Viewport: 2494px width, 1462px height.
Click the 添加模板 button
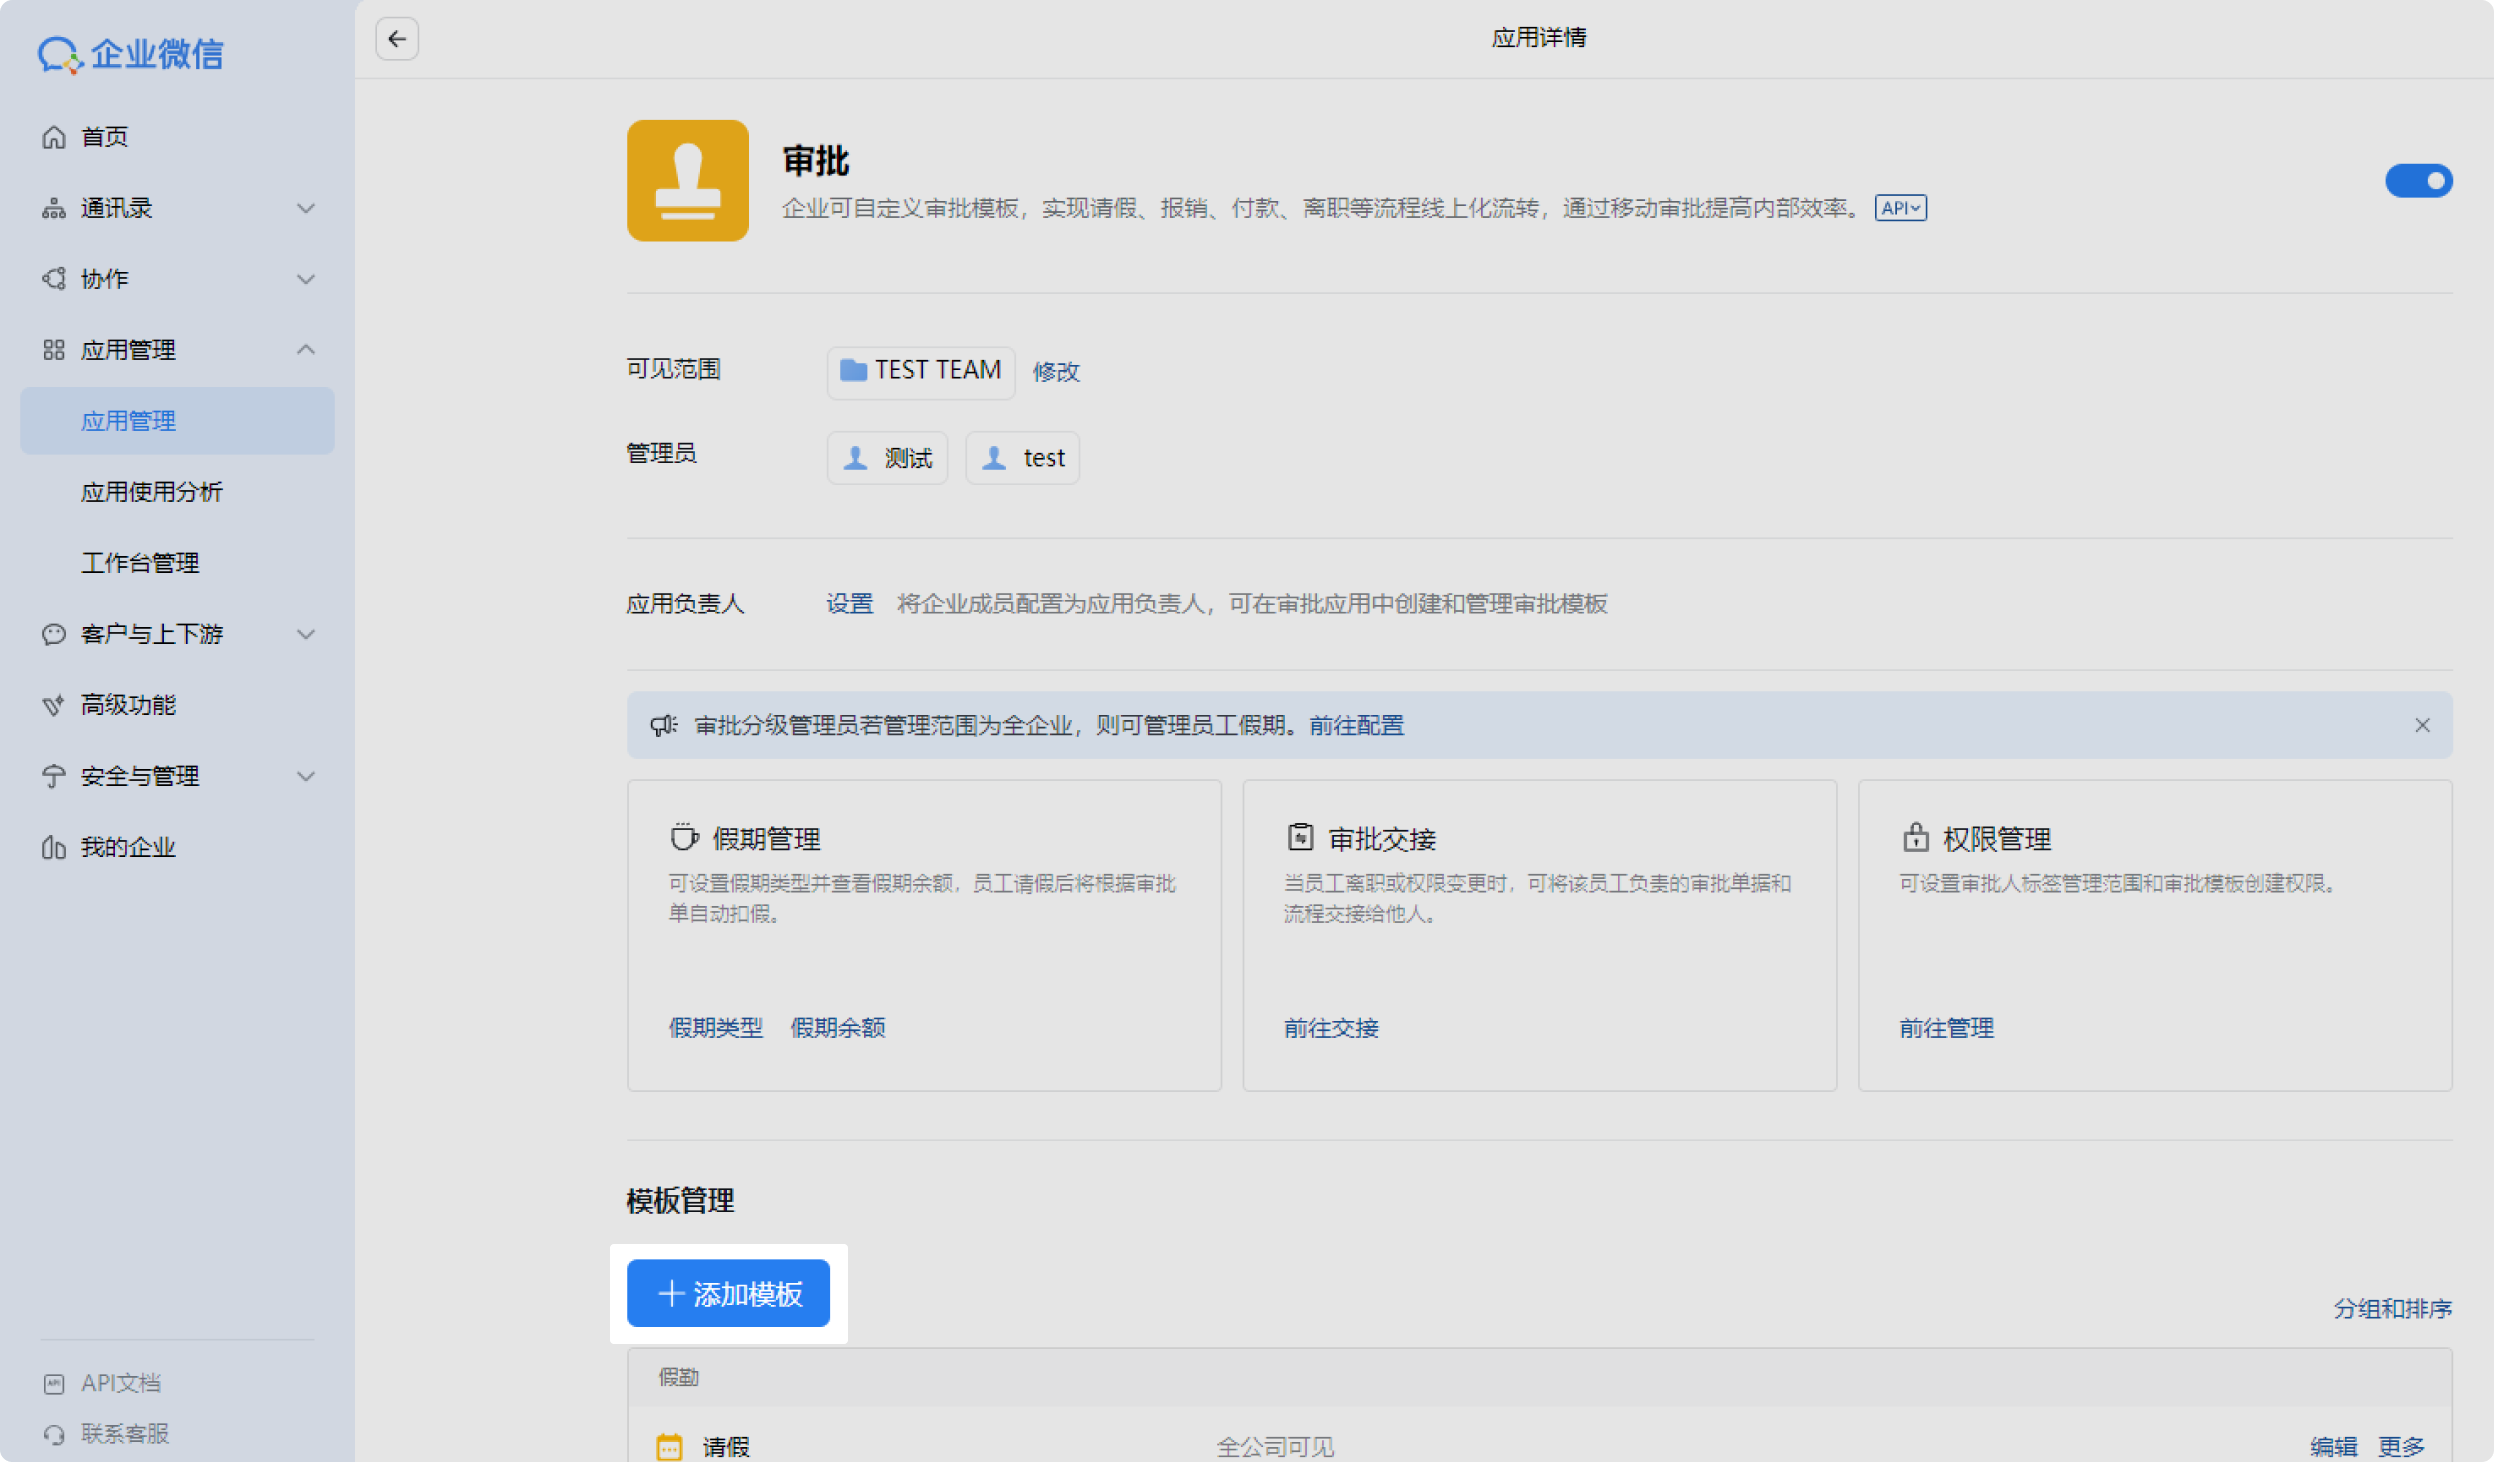point(728,1293)
